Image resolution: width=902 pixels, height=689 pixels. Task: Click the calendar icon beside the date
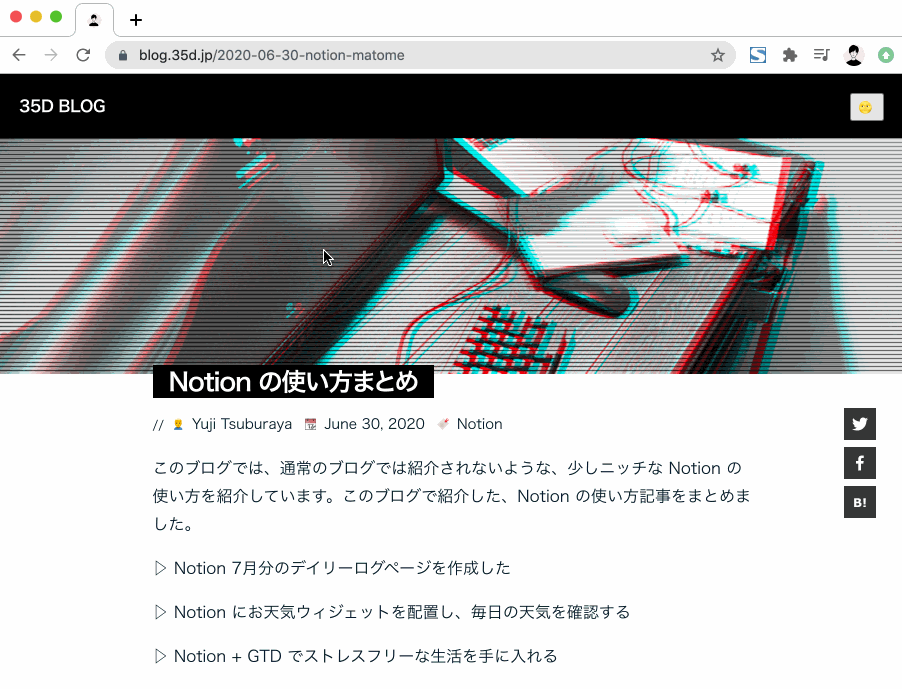[311, 424]
